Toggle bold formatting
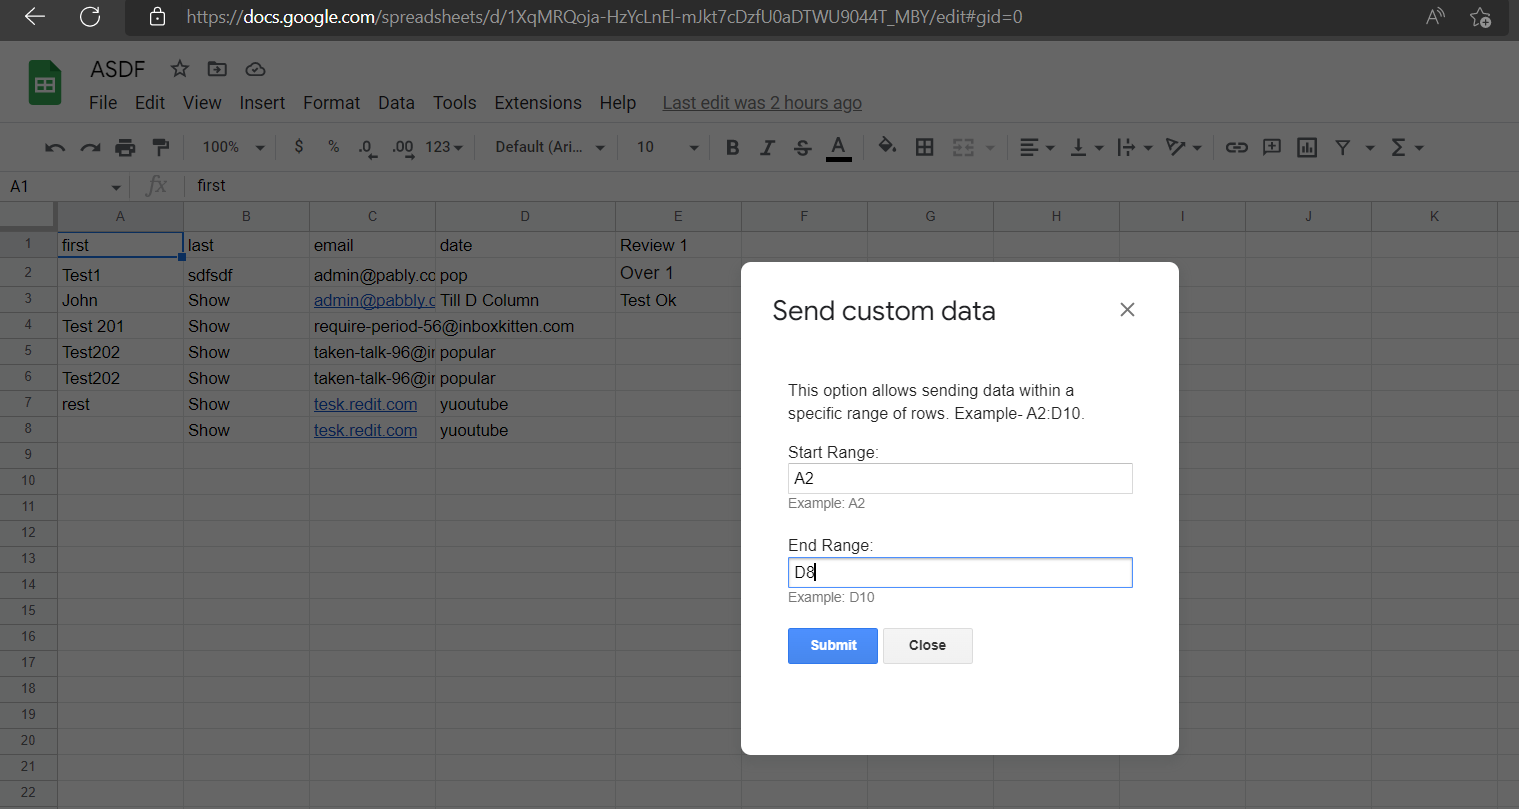 (733, 147)
